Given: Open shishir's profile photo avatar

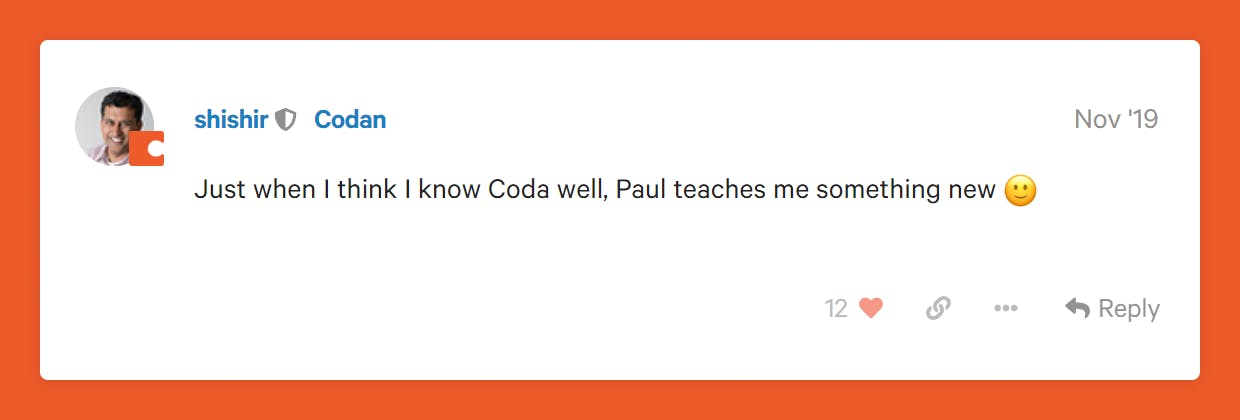Looking at the screenshot, I should point(112,123).
